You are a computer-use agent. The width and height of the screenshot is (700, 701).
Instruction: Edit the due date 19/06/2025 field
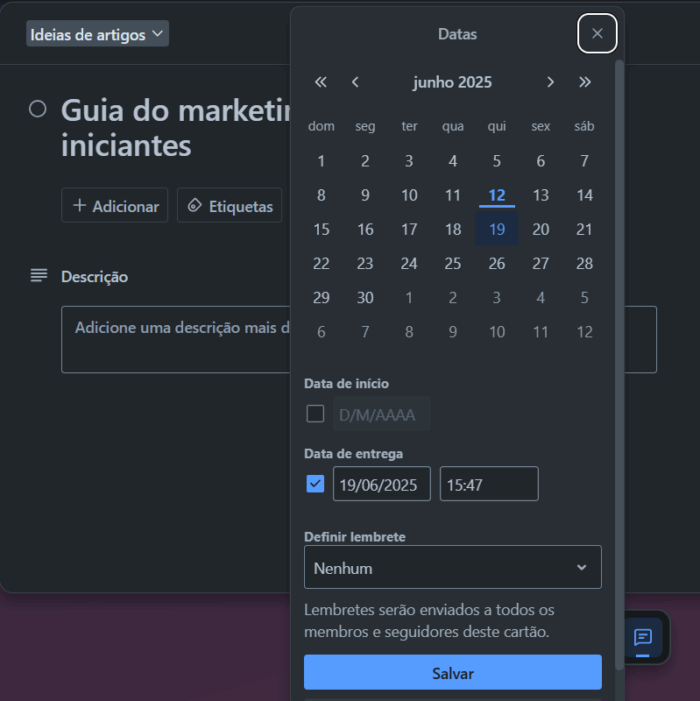pos(382,484)
